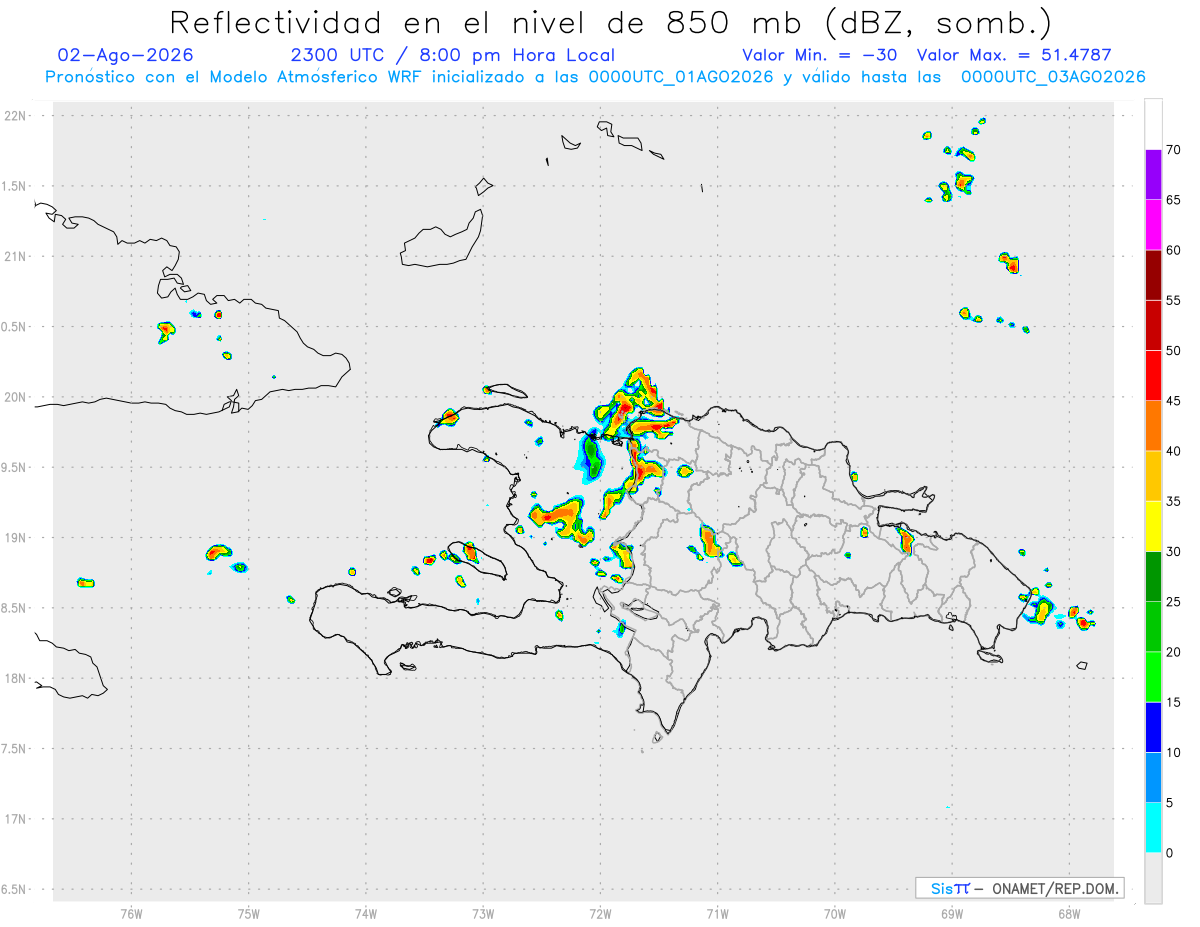Click the latitude axis label '18N'
1200x927 pixels.
(17, 678)
